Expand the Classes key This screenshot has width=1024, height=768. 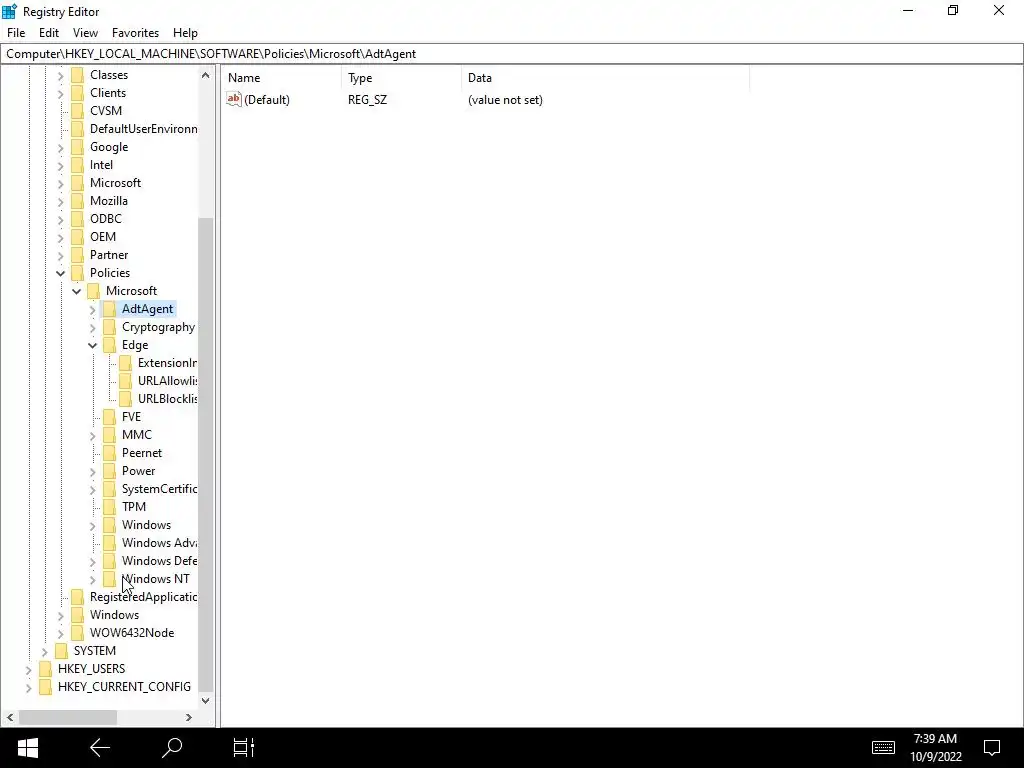pos(60,76)
